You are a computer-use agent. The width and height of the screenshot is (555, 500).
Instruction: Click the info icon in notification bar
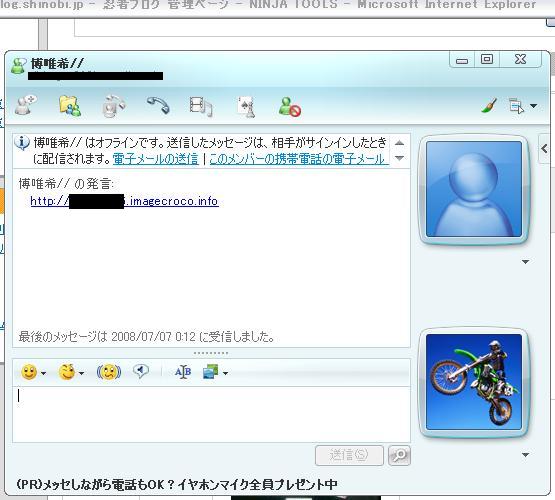22,143
